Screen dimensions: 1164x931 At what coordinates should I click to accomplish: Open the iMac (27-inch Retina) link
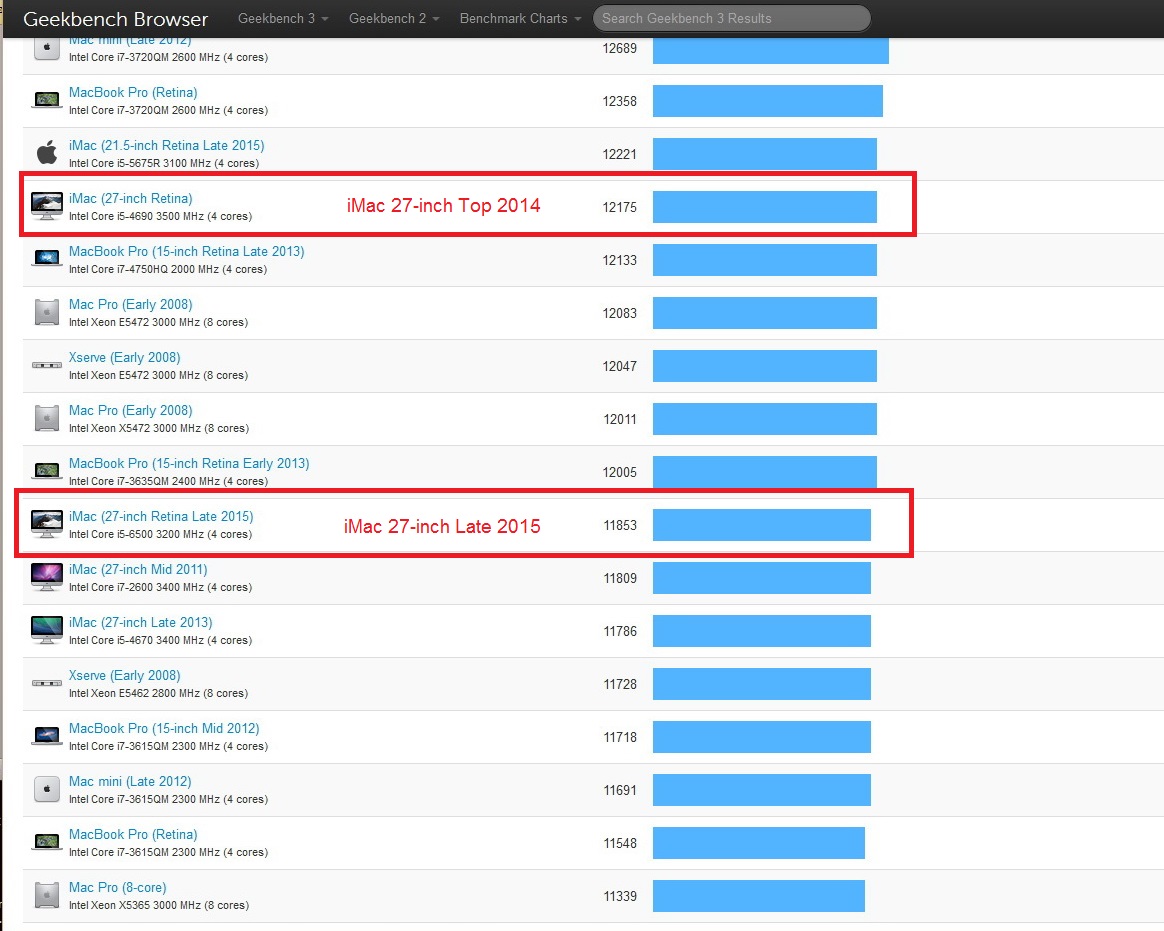tap(131, 199)
